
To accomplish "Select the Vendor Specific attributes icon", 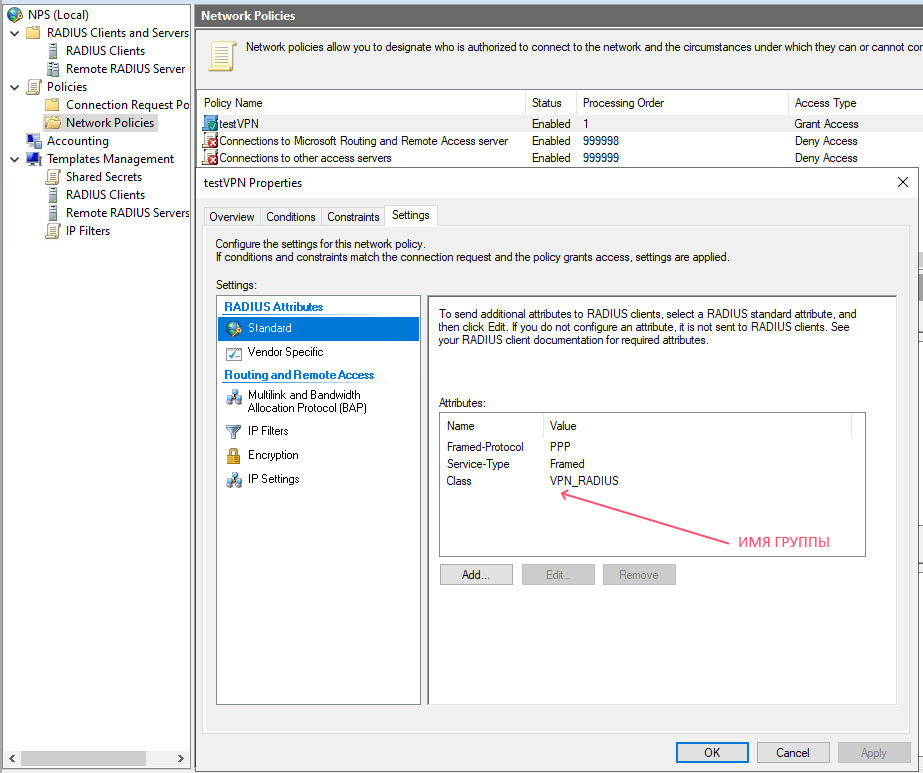I will 234,353.
